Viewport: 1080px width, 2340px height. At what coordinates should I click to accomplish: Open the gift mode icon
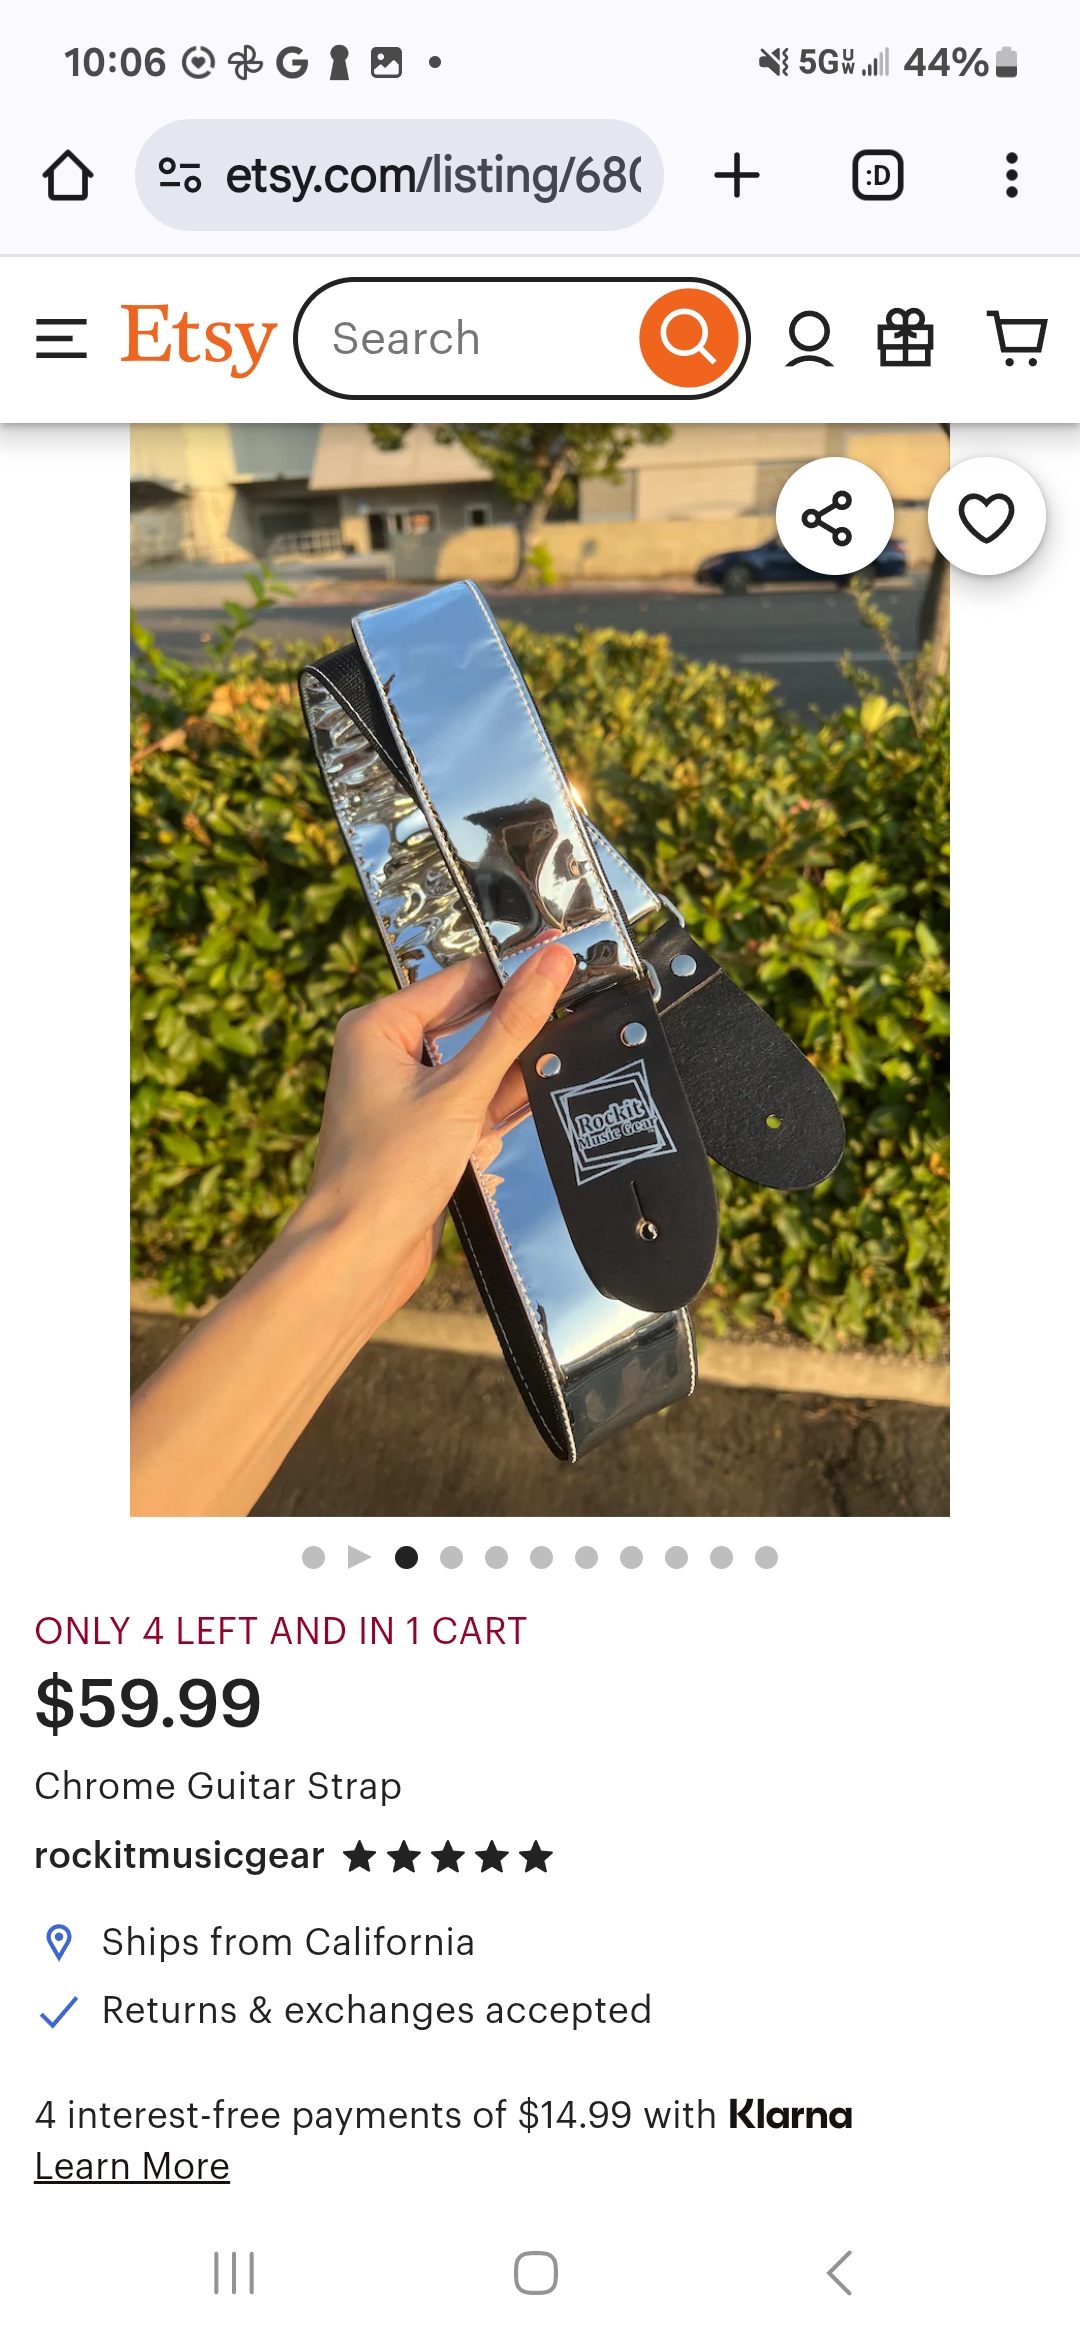[x=905, y=338]
